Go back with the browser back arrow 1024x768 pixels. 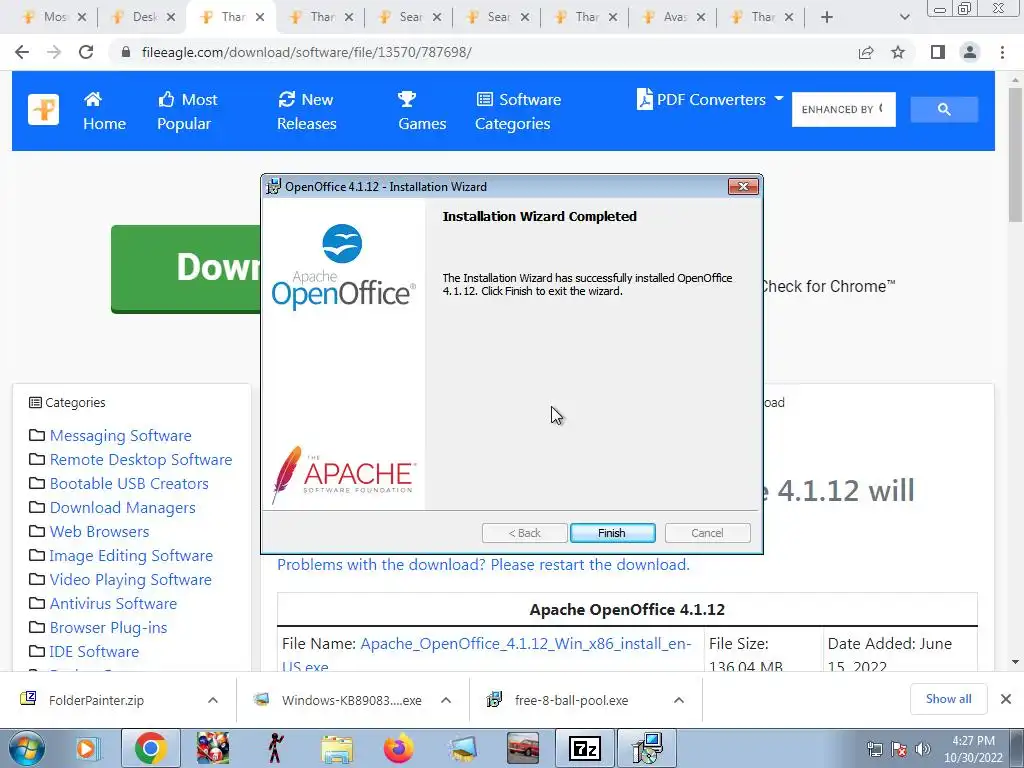22,52
